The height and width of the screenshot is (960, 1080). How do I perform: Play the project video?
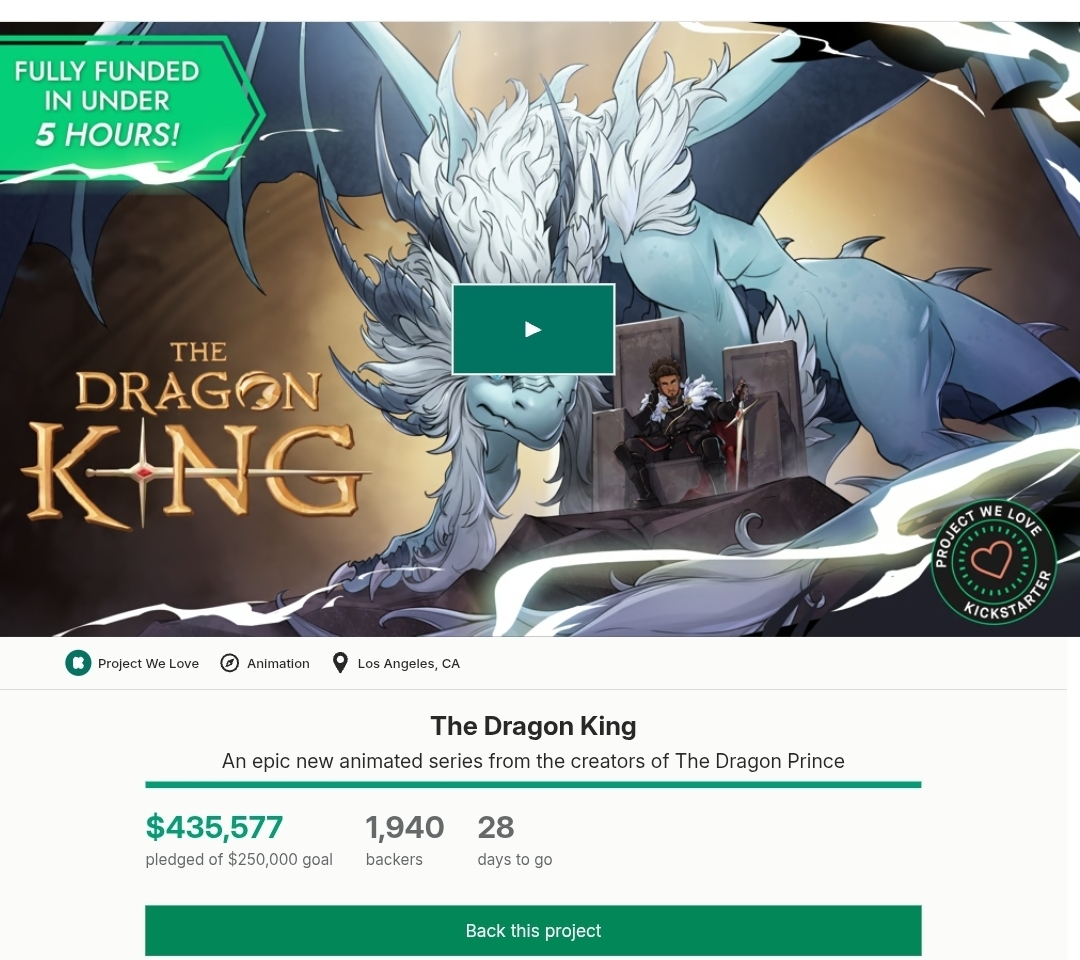pyautogui.click(x=533, y=329)
